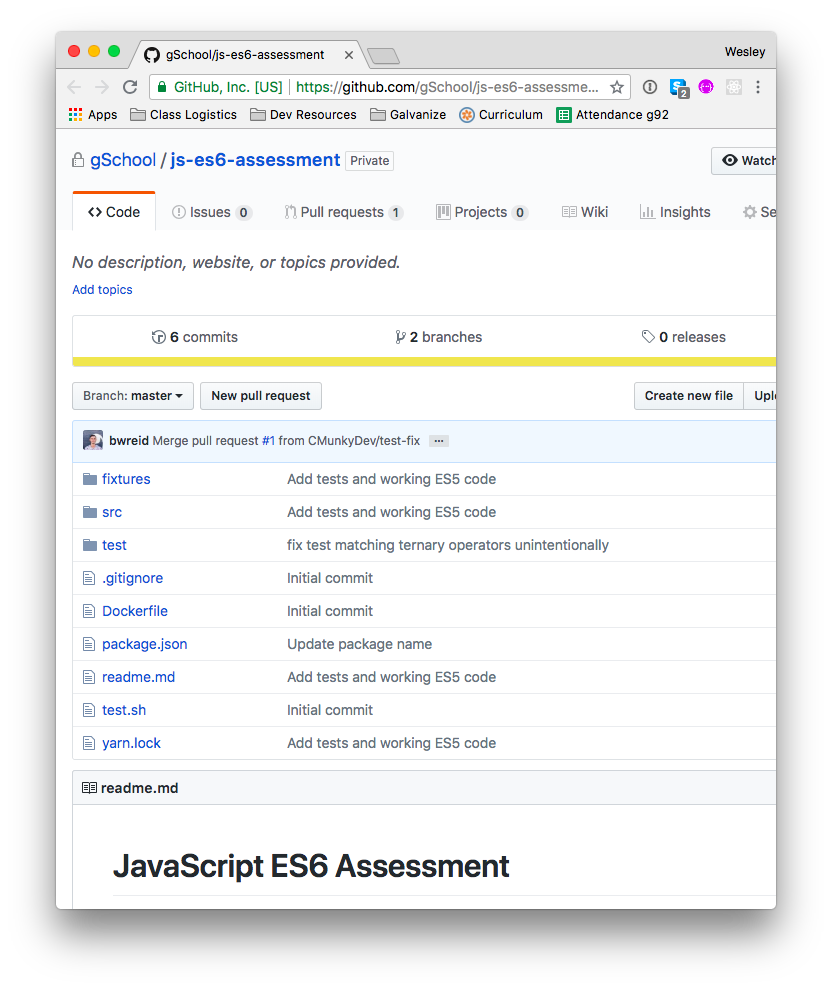Open Attendance g92 spreadsheet bookmark
Viewport: 832px width, 989px height.
[x=612, y=115]
